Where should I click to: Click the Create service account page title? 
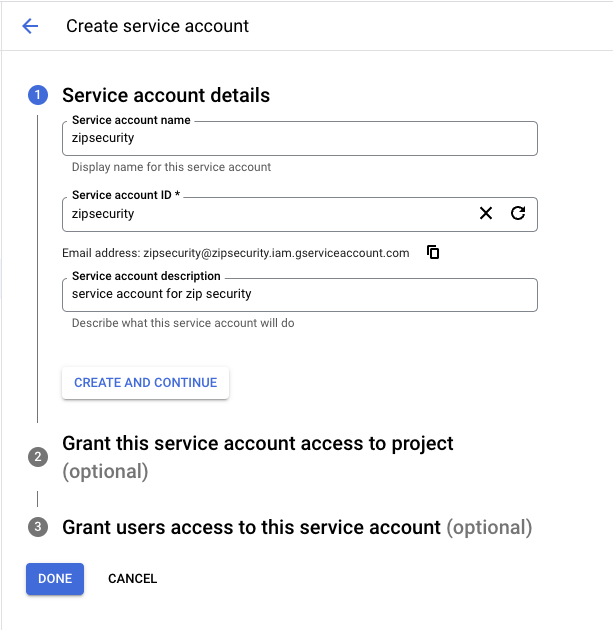(158, 26)
